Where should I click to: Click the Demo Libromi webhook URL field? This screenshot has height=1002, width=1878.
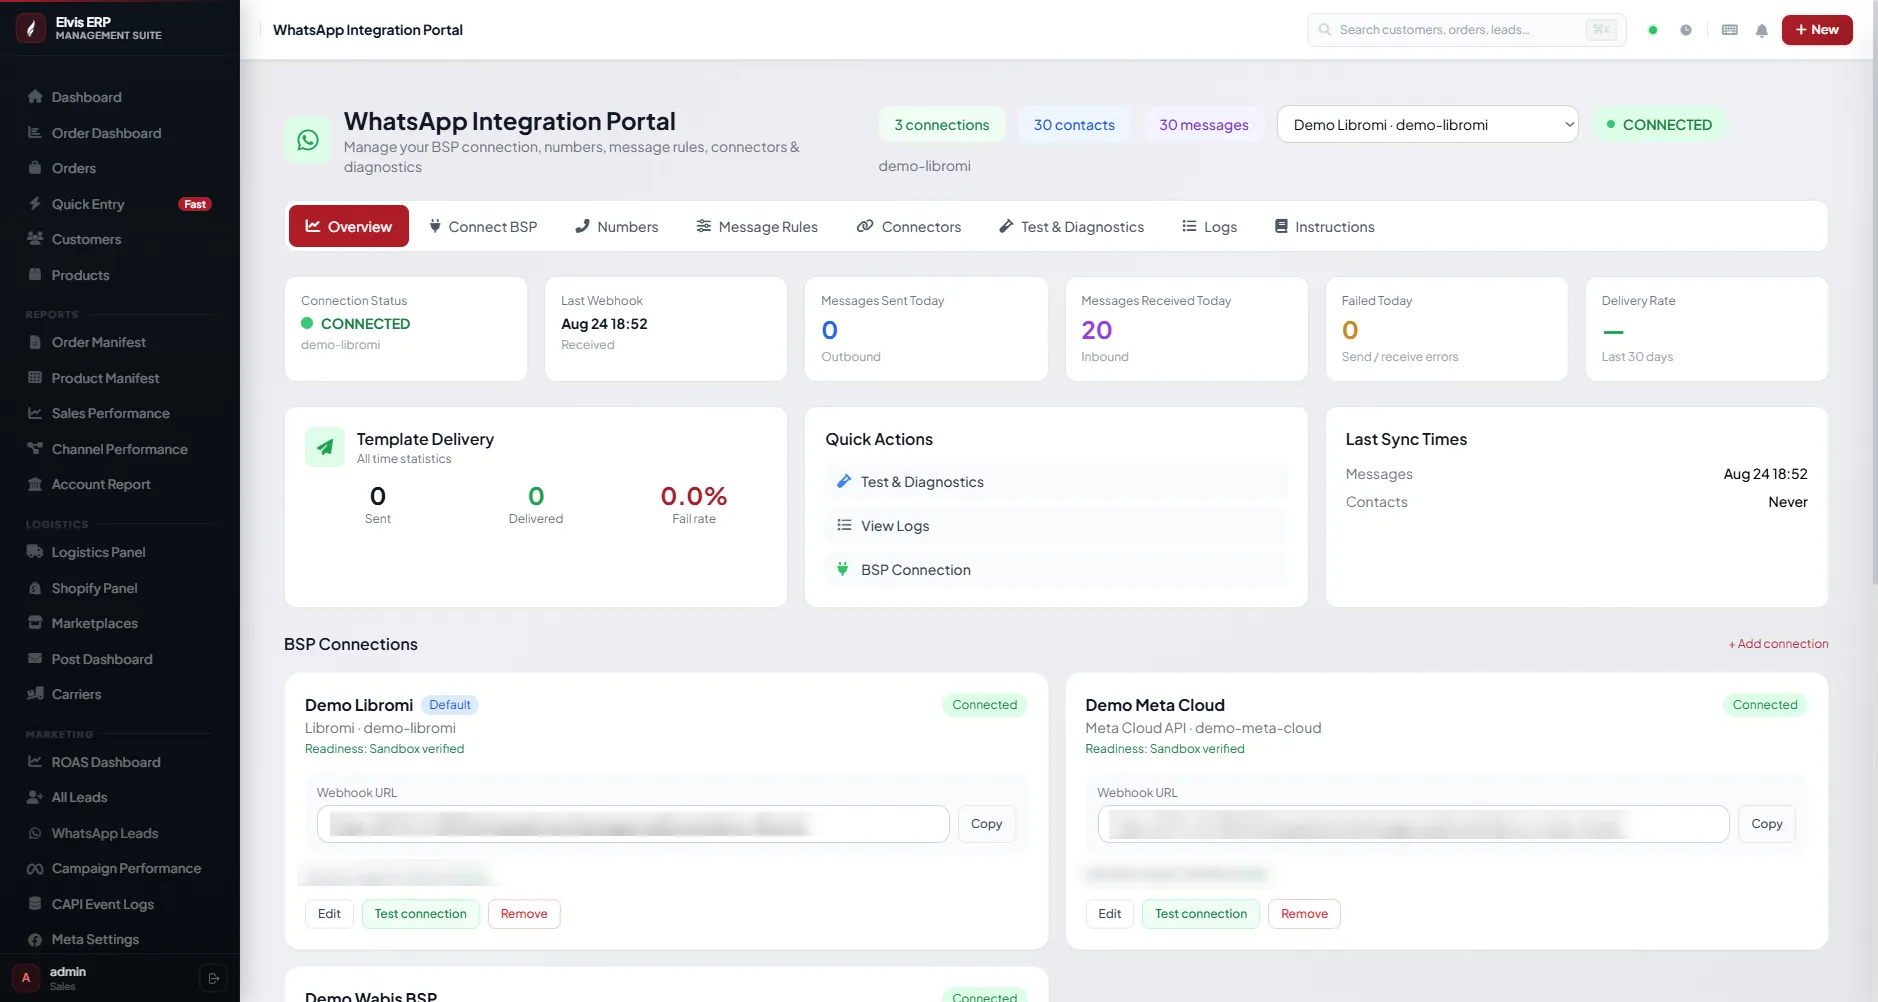point(633,824)
